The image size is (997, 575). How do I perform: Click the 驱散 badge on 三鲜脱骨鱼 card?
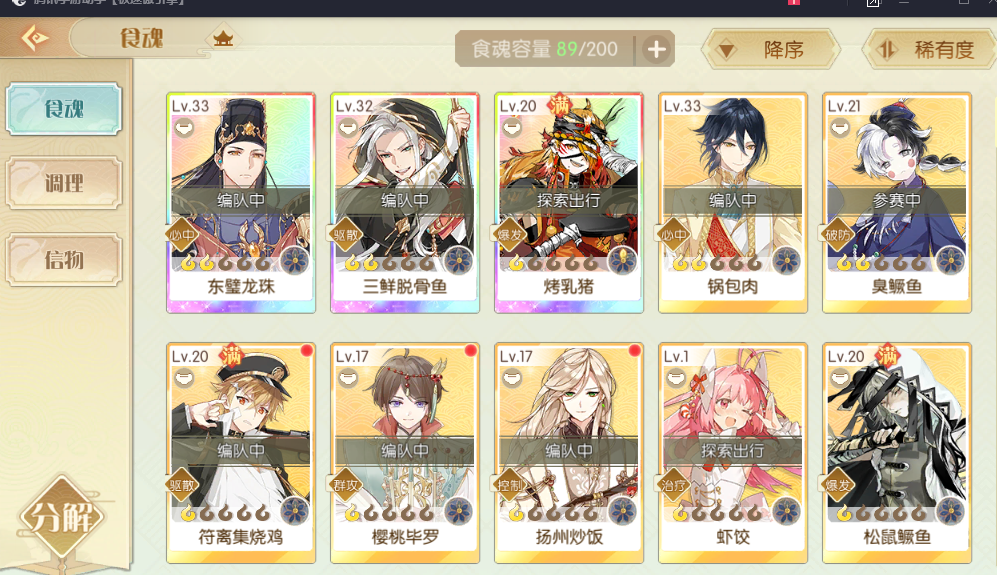[347, 235]
